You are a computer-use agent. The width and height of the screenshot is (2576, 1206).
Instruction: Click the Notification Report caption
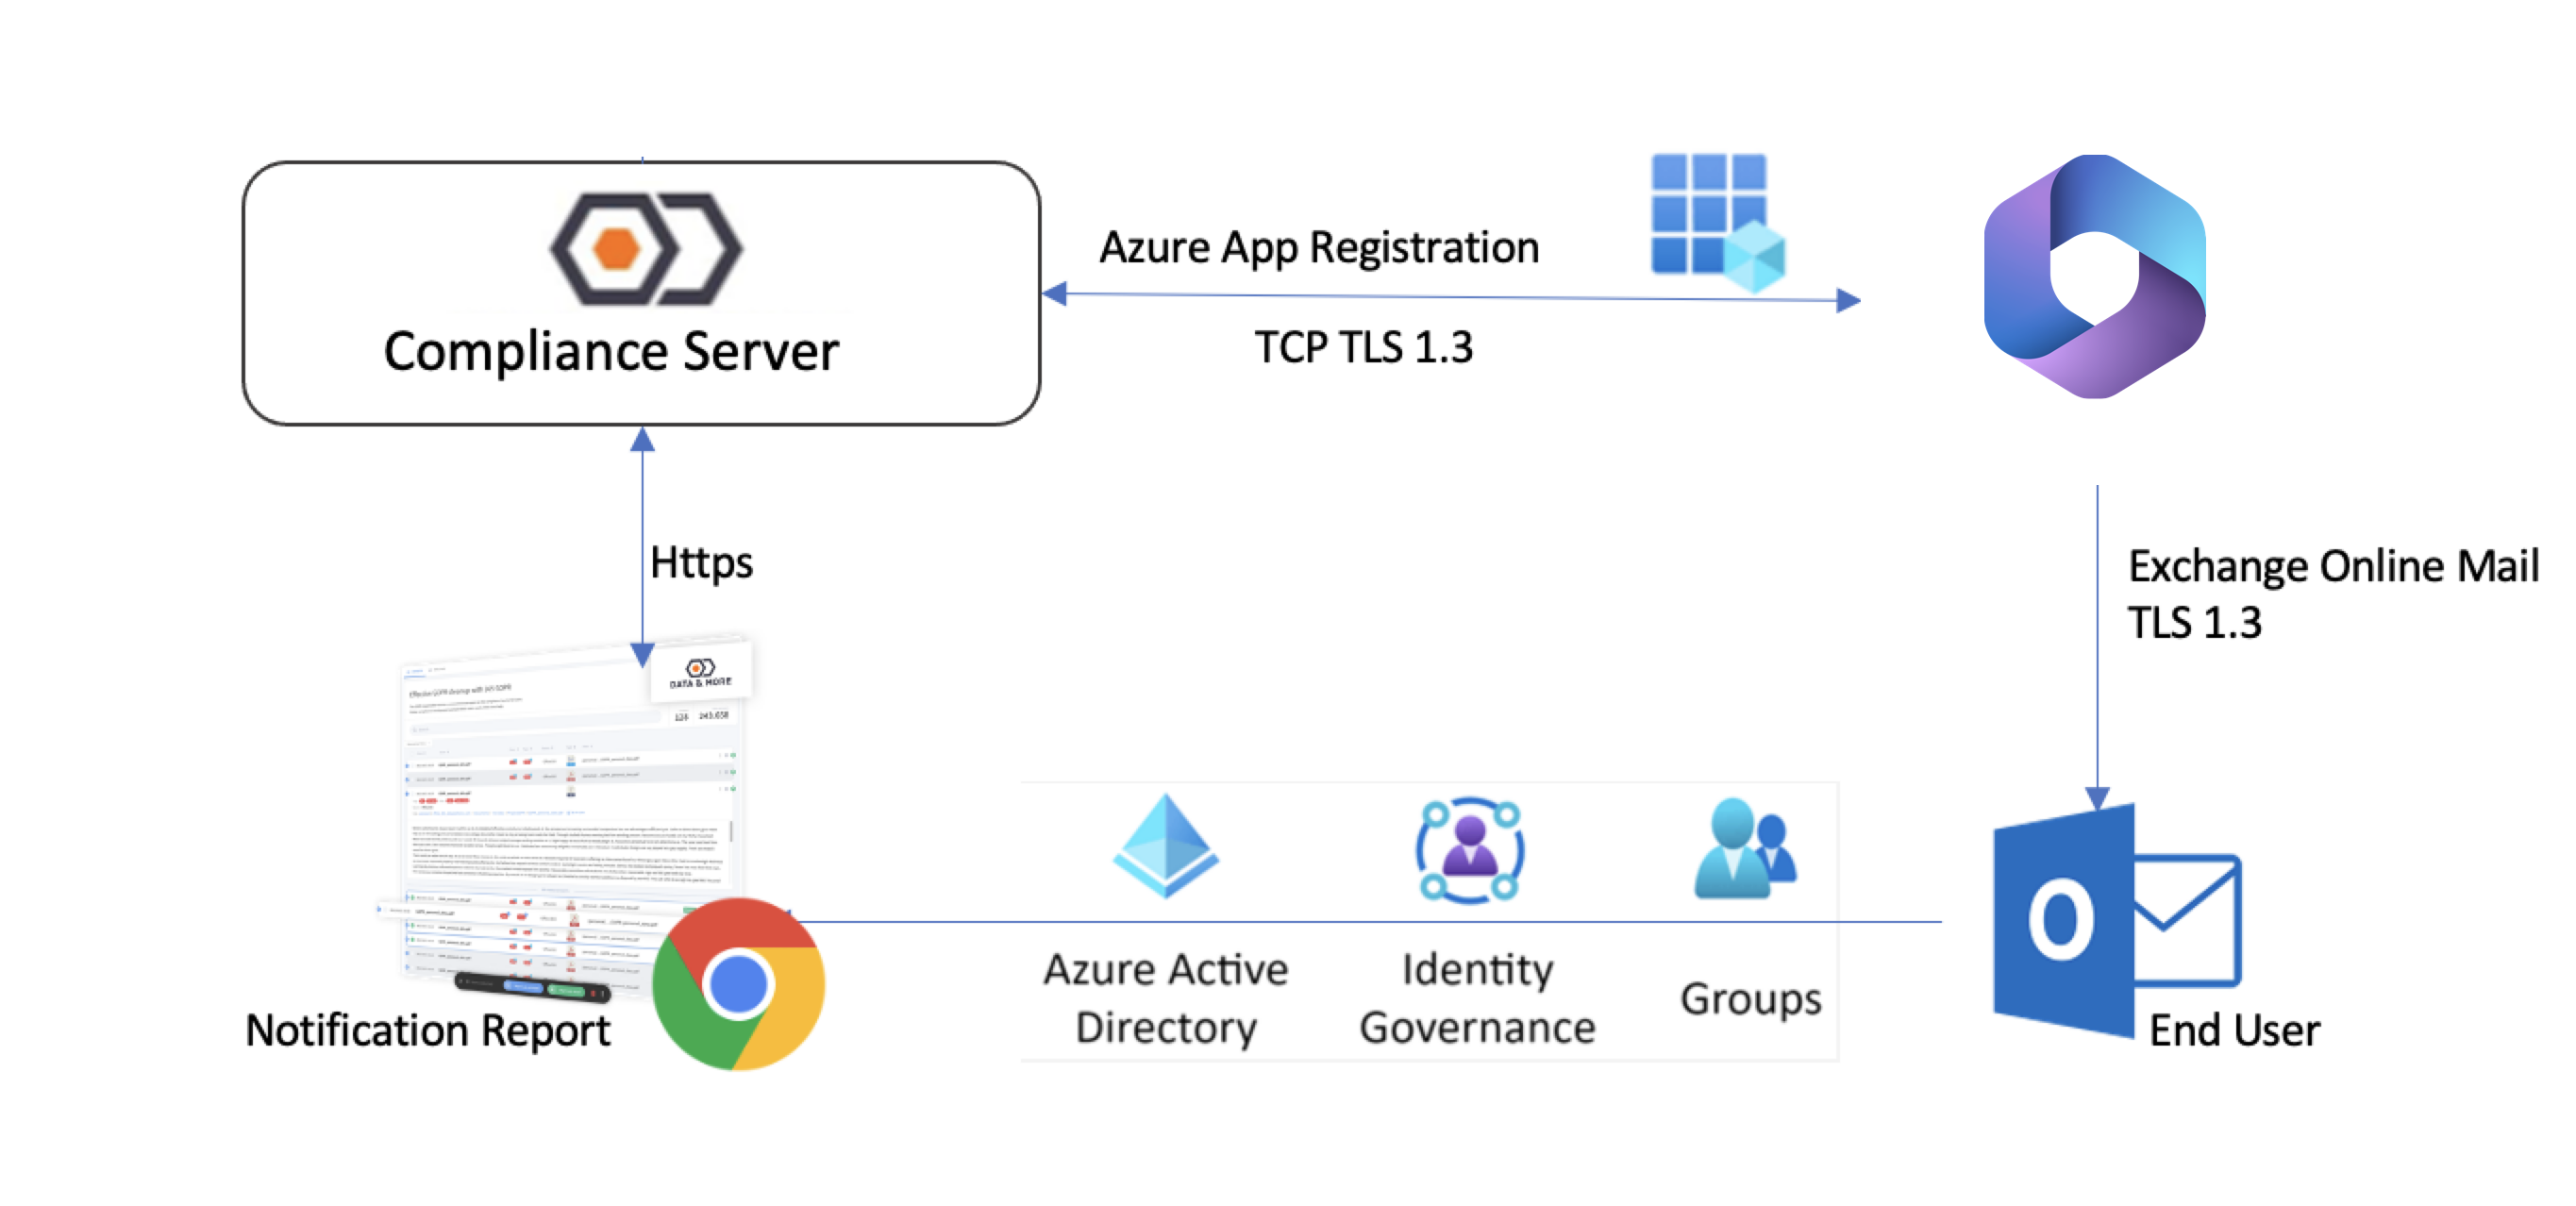(x=428, y=1031)
